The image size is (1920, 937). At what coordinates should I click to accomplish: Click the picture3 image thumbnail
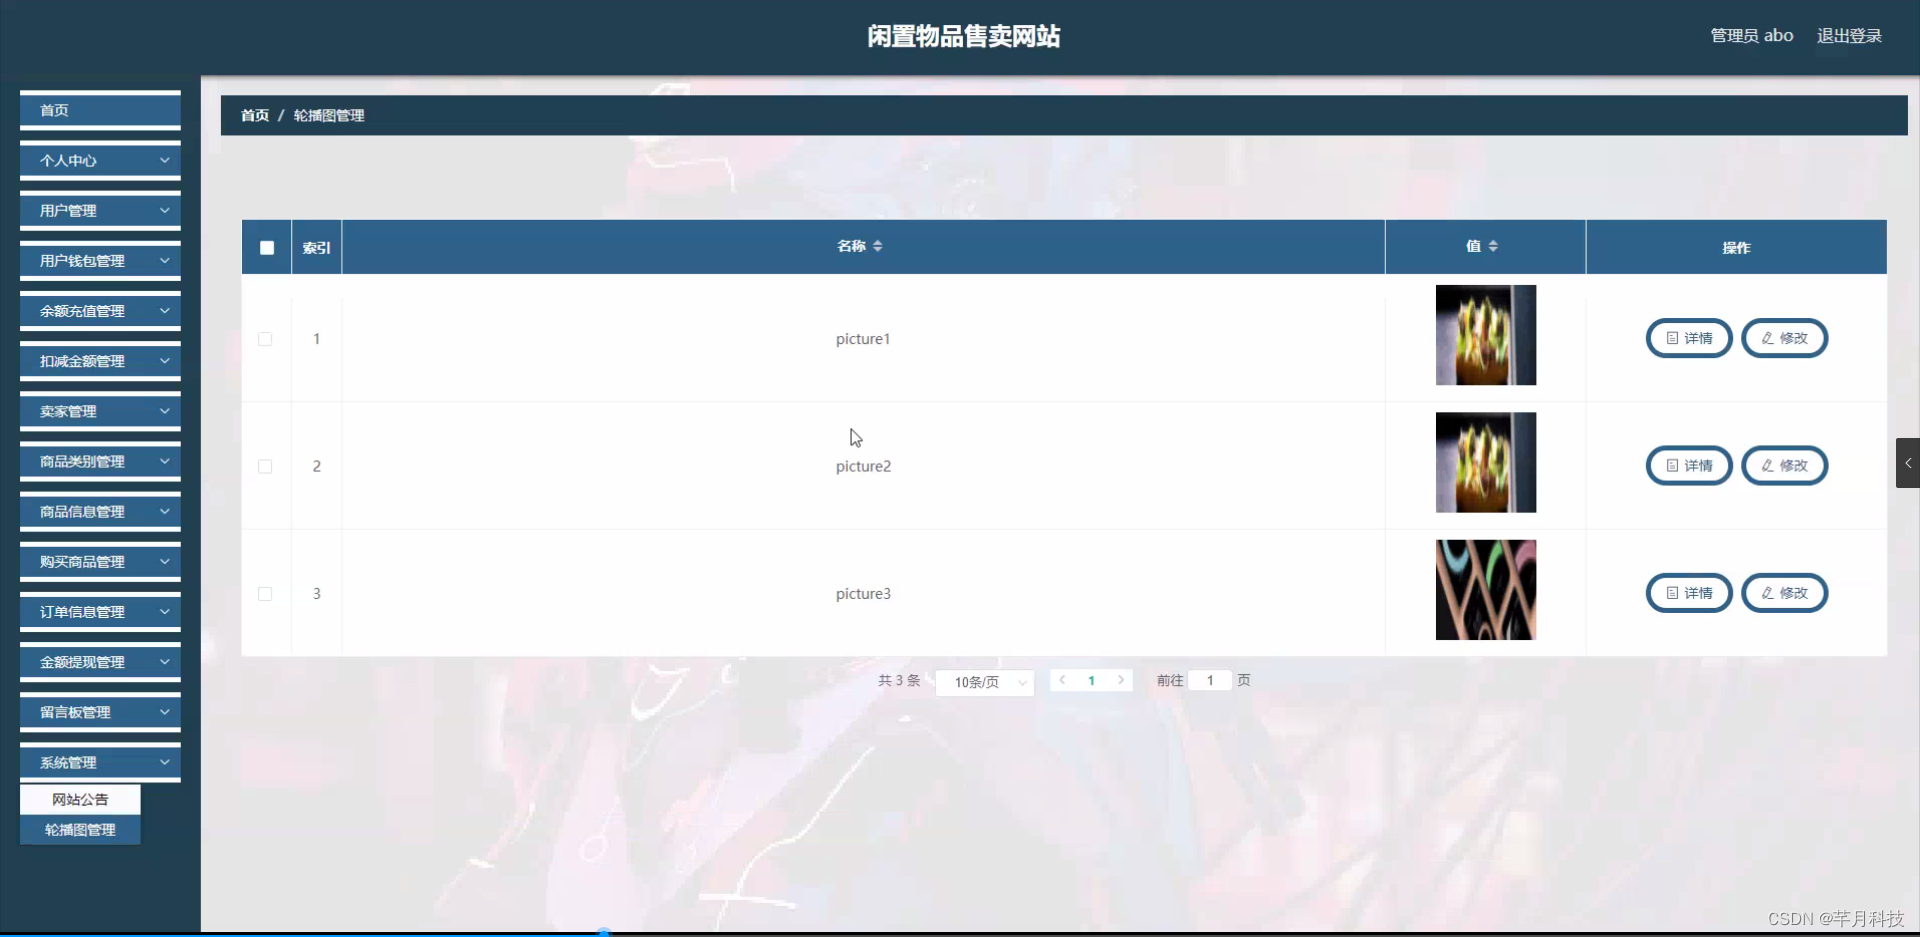(x=1485, y=590)
